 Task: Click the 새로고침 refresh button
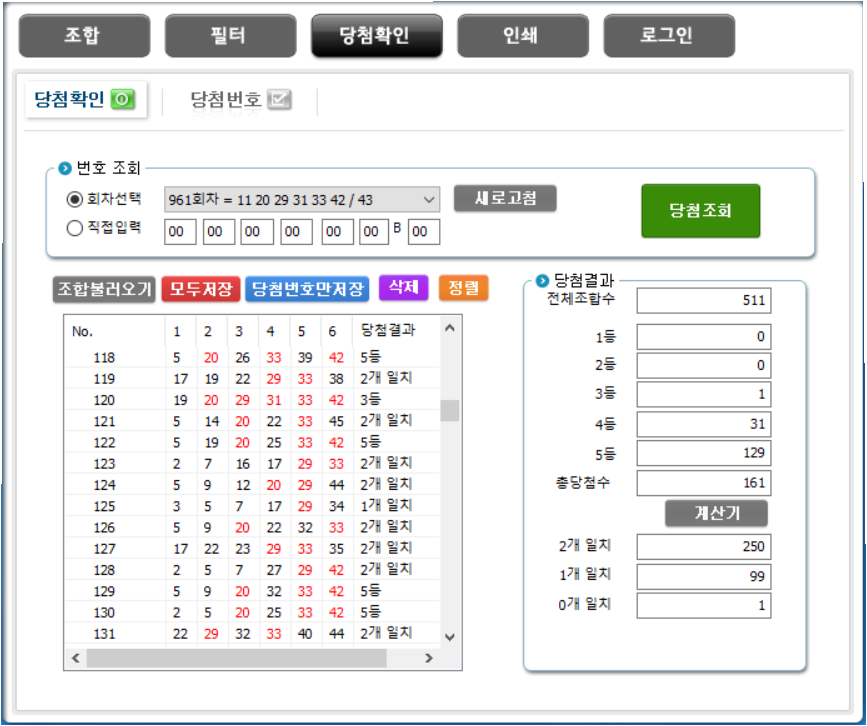[x=504, y=198]
